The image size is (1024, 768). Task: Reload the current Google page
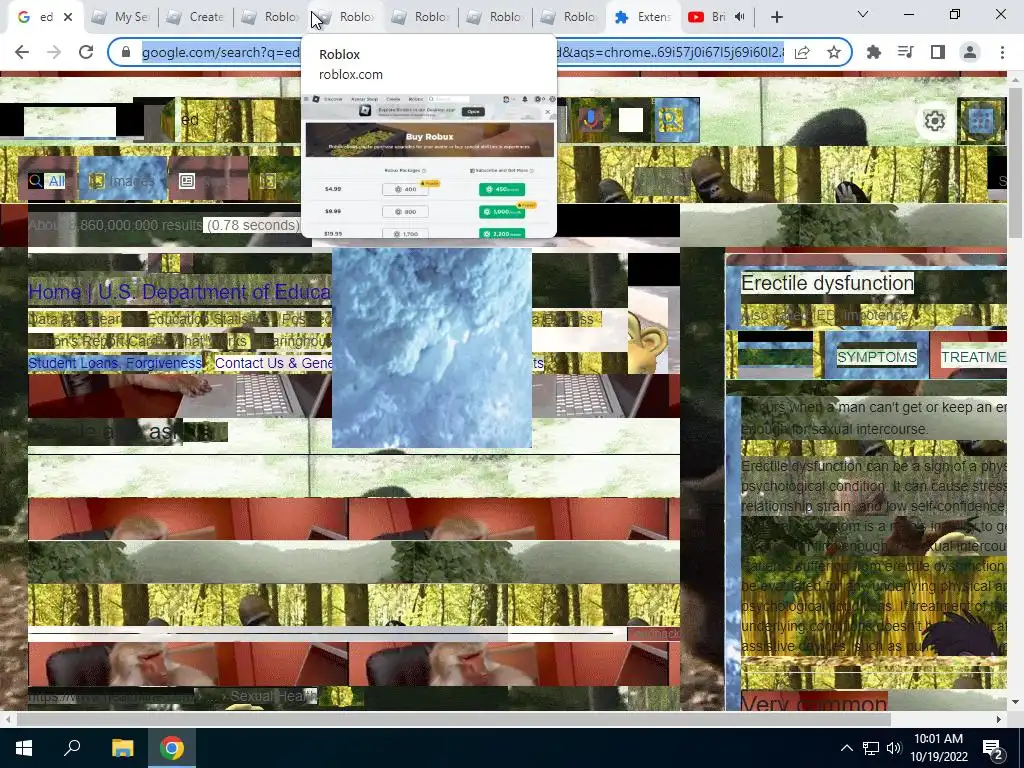click(86, 52)
